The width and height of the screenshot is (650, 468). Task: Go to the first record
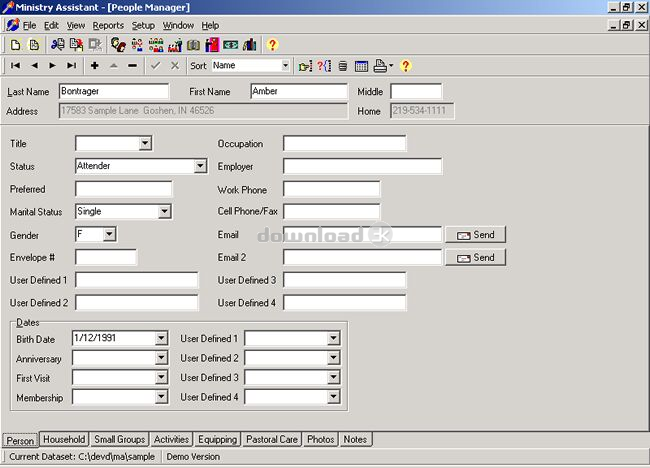(15, 65)
